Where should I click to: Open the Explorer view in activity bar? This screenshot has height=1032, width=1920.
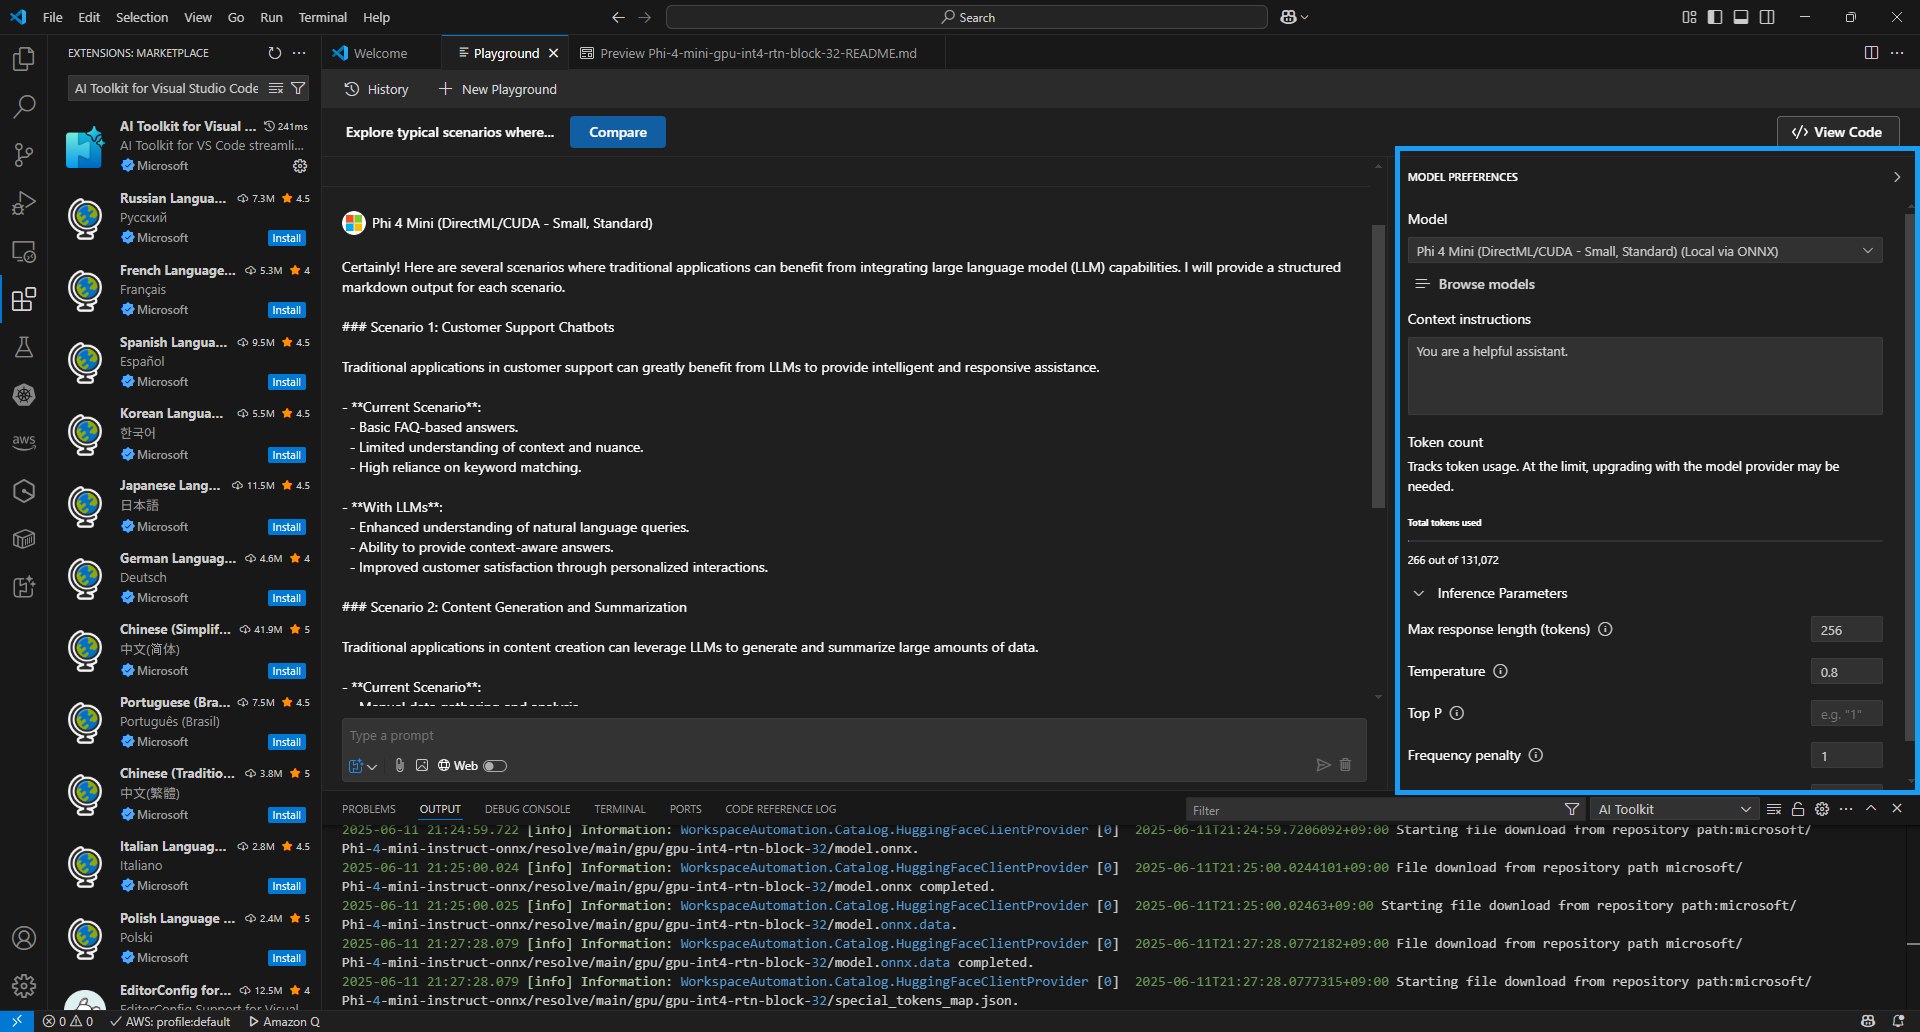pyautogui.click(x=24, y=59)
